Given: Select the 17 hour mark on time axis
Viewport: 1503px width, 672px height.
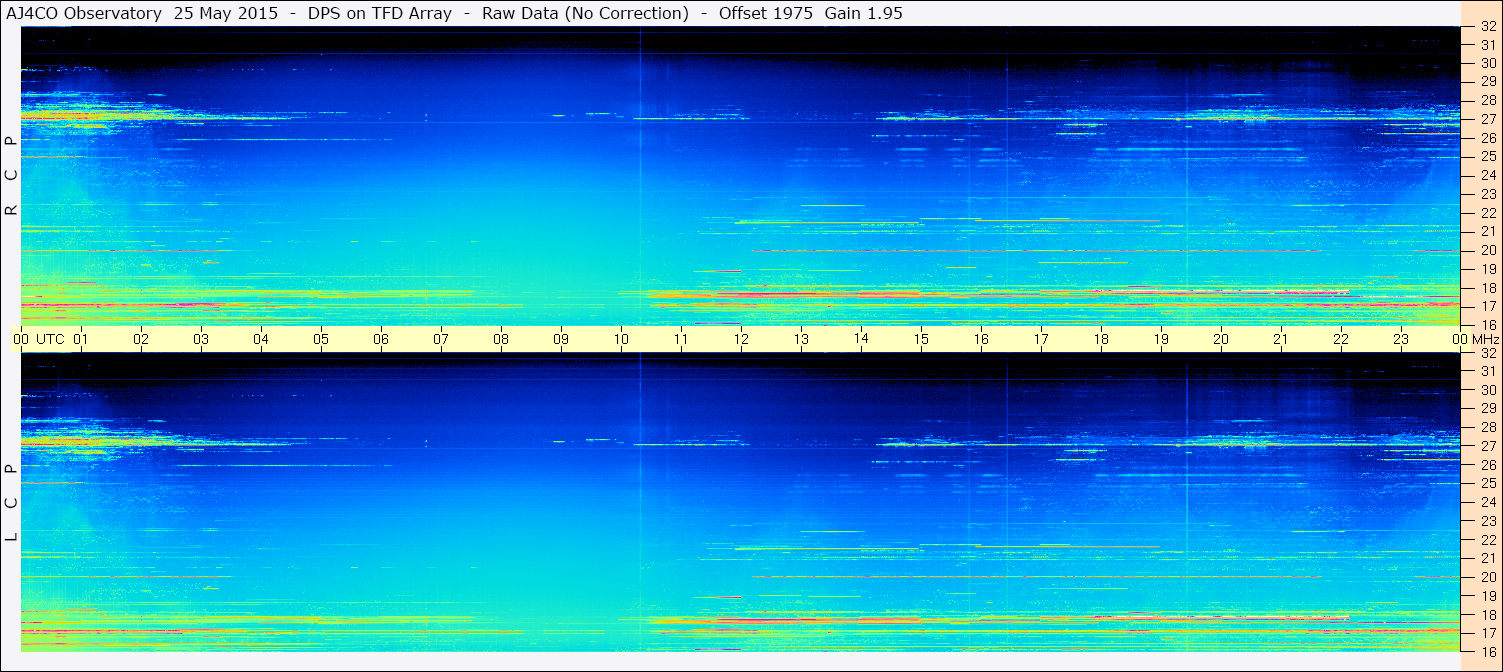Looking at the screenshot, I should (x=1041, y=339).
